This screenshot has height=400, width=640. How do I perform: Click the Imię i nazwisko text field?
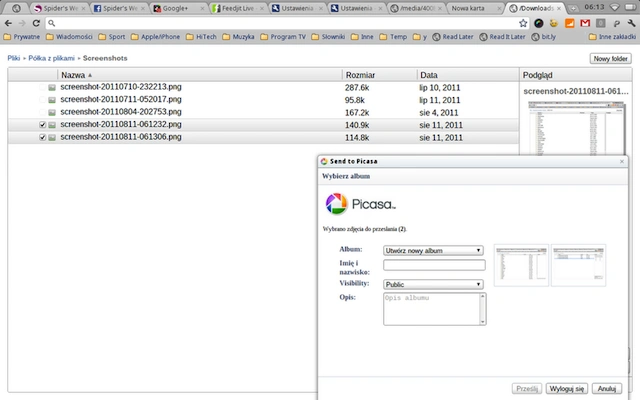click(434, 265)
